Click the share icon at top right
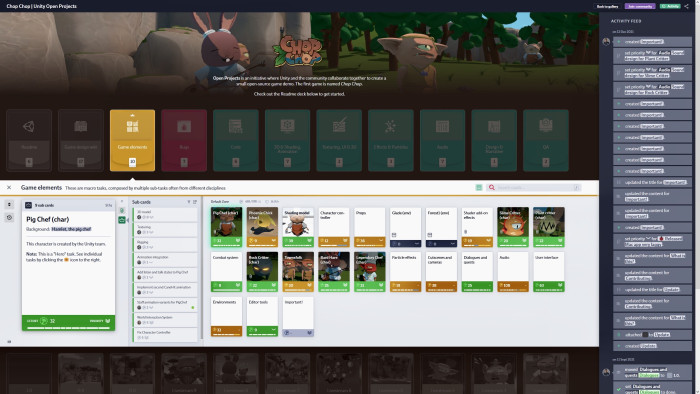The image size is (700, 394). [687, 6]
